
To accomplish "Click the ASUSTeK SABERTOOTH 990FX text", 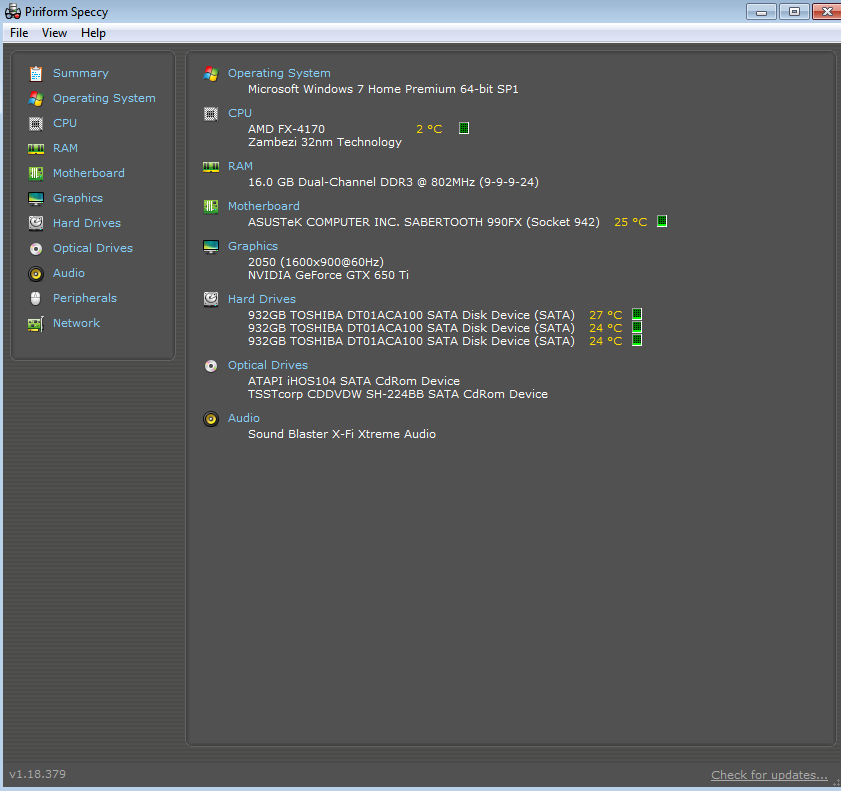I will (424, 222).
